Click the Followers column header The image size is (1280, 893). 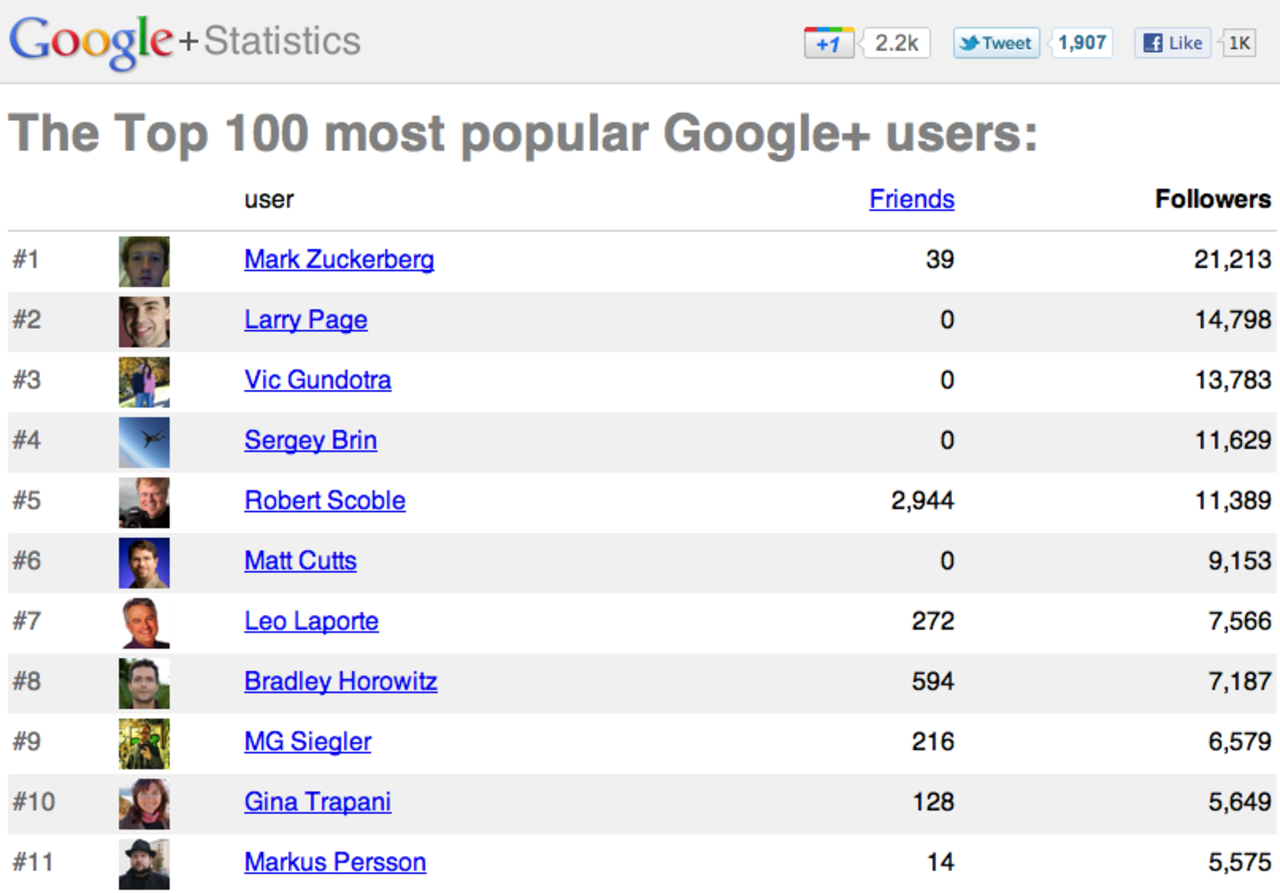pos(1212,199)
